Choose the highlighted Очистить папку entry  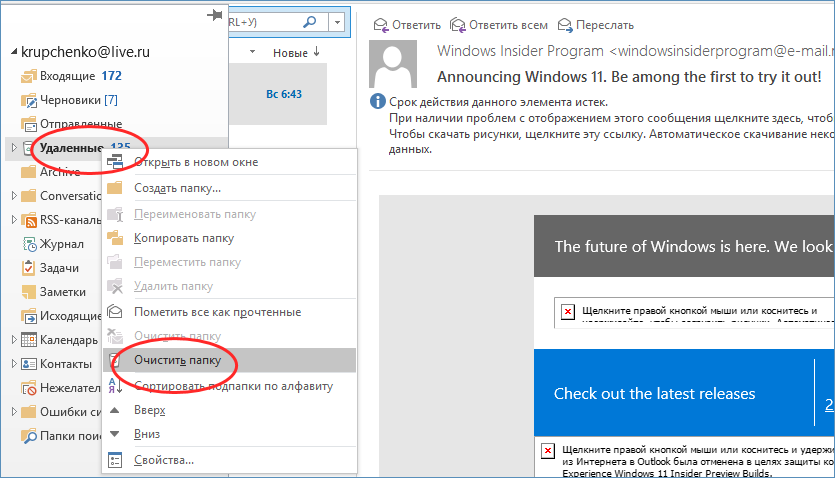click(x=229, y=360)
